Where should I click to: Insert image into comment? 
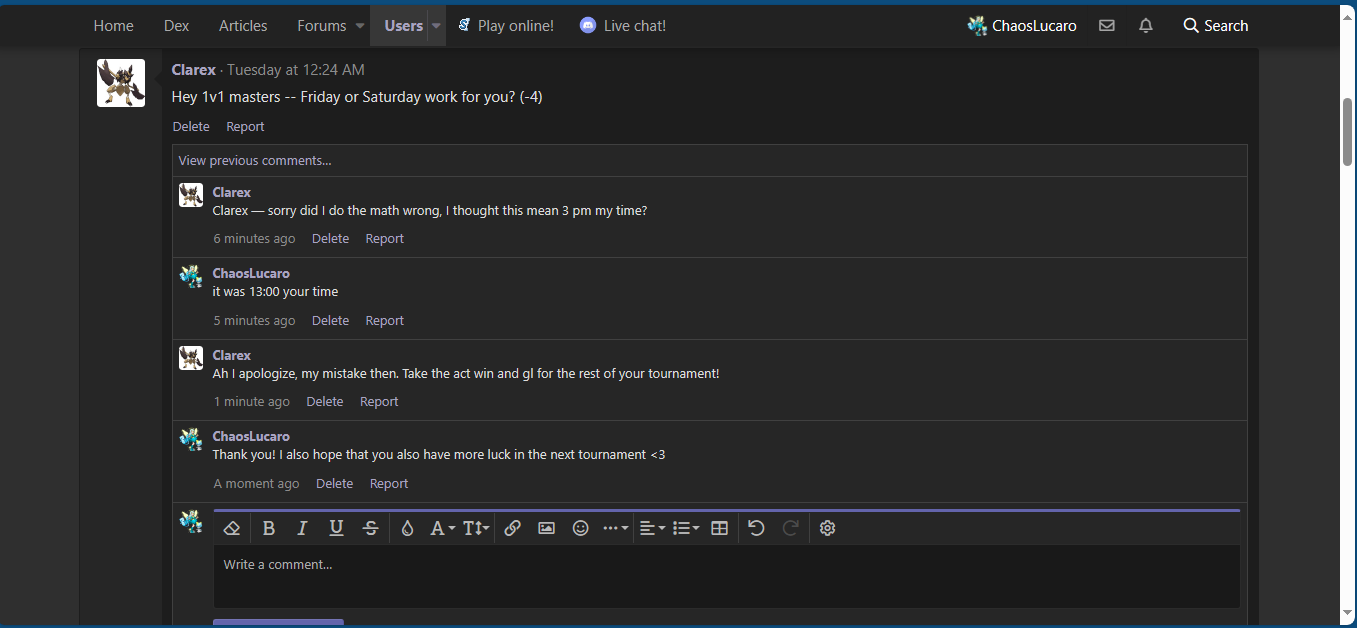(x=546, y=528)
